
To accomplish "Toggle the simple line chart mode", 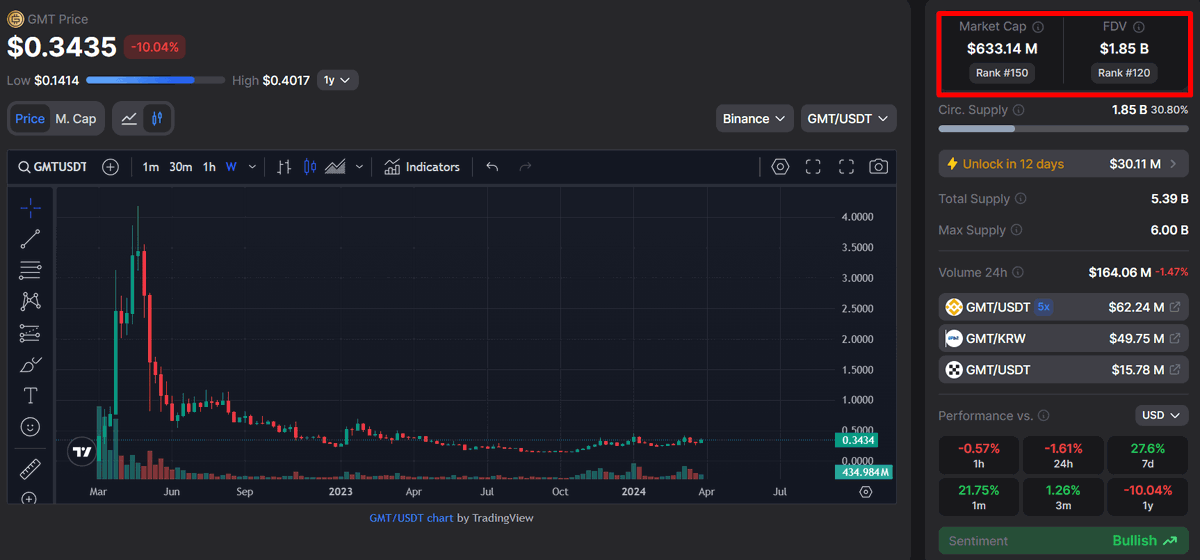I will (129, 118).
